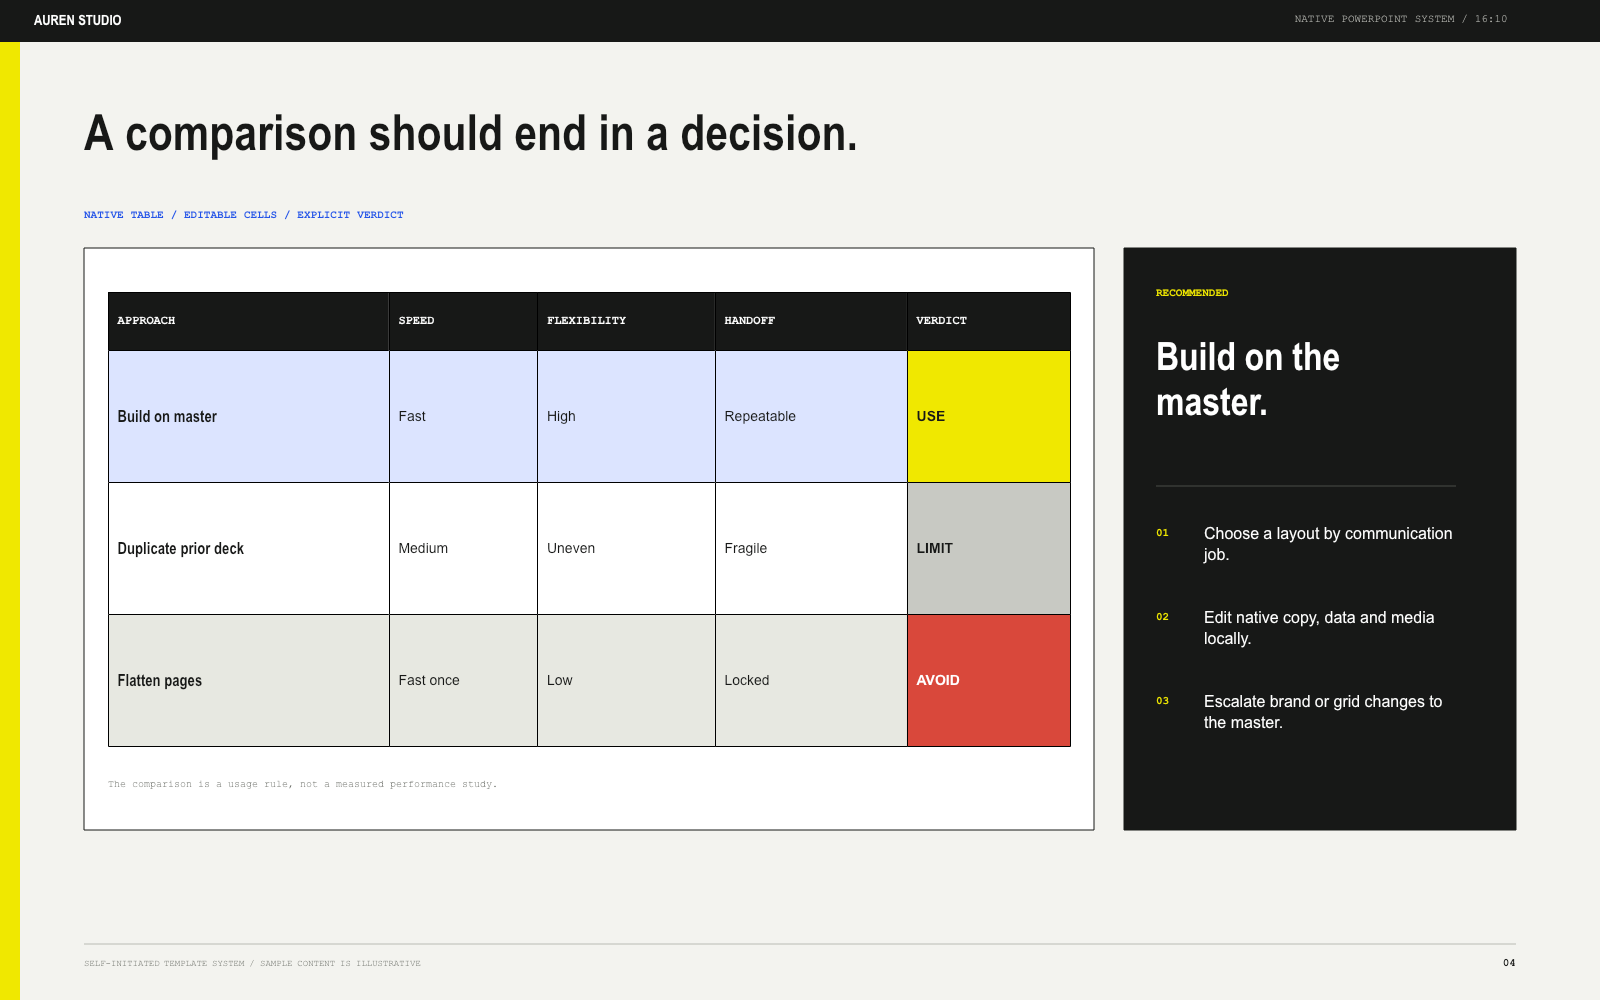The width and height of the screenshot is (1600, 1000).
Task: Click the table footnote about usage rule
Action: 302,784
